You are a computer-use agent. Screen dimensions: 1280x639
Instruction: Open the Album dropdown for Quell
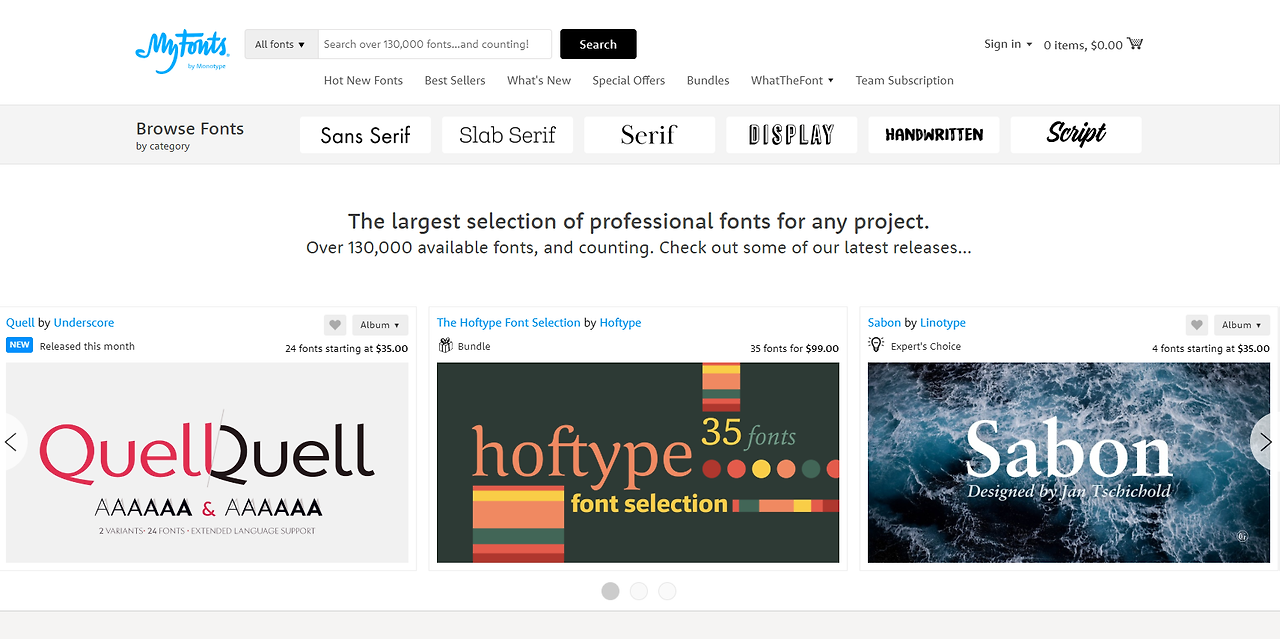click(380, 325)
